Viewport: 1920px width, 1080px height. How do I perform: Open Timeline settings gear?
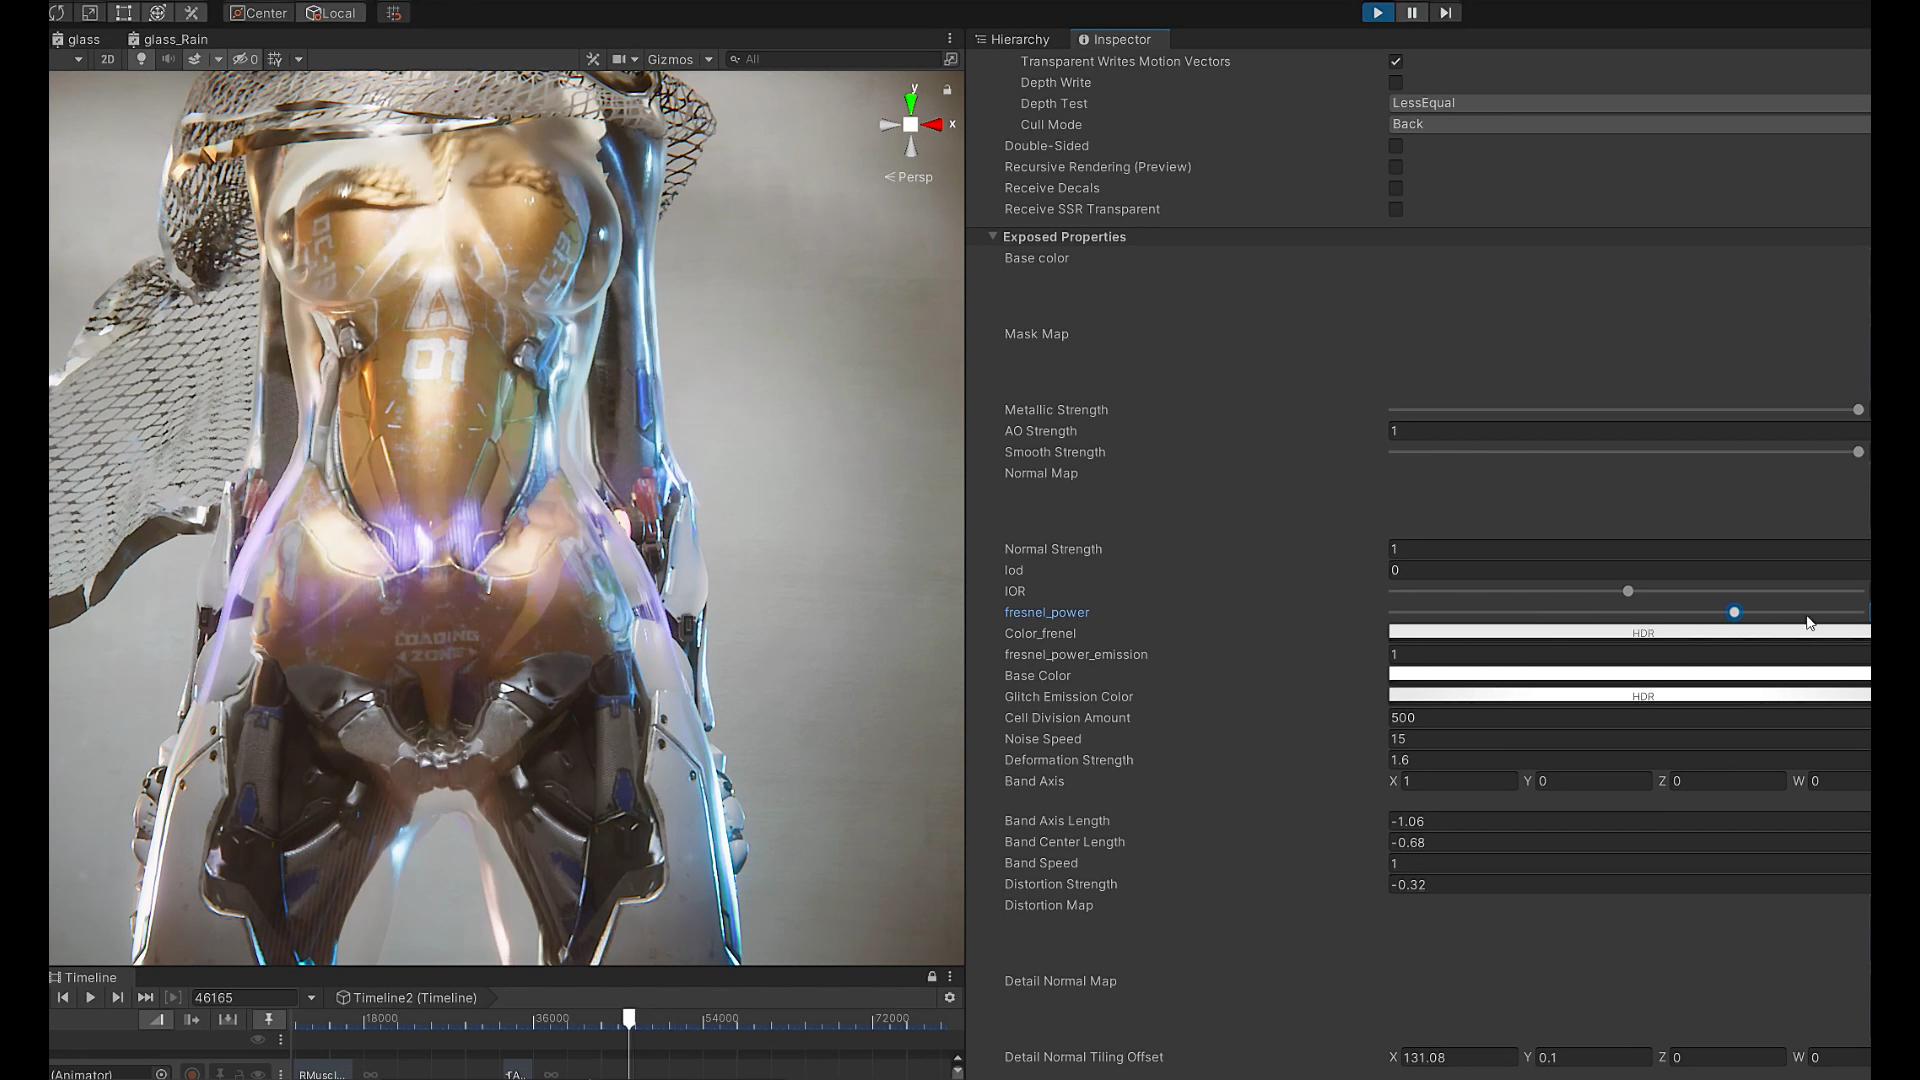[x=950, y=998]
